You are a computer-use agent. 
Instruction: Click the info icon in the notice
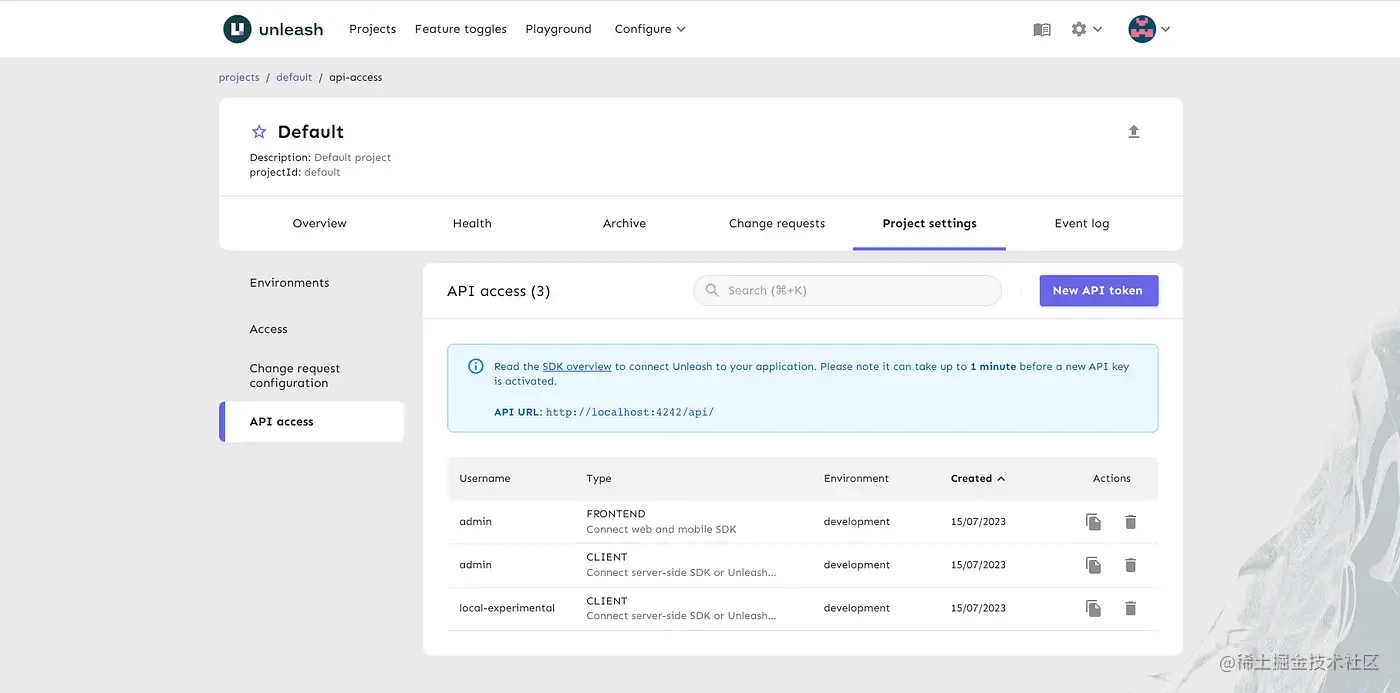pos(476,366)
